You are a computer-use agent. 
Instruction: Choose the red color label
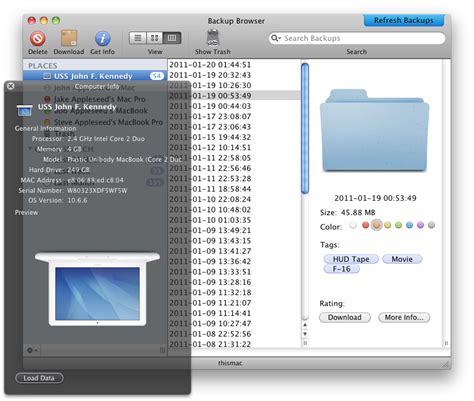pyautogui.click(x=365, y=225)
